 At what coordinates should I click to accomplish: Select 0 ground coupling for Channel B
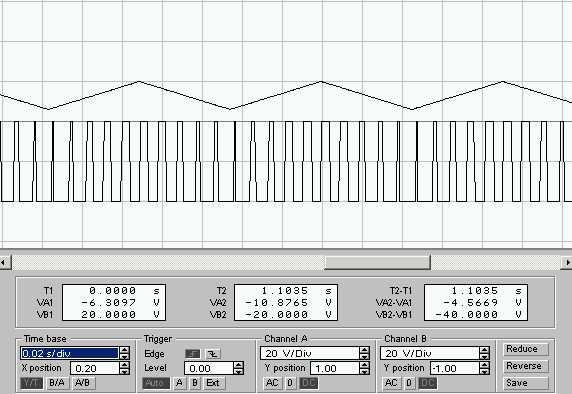click(x=409, y=383)
